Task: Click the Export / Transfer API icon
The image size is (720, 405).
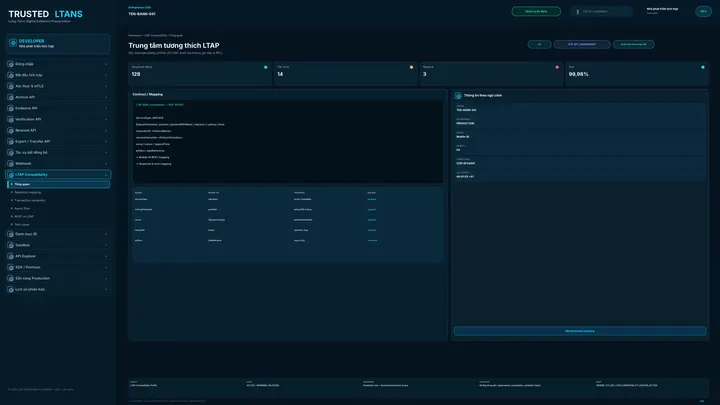Action: pyautogui.click(x=11, y=141)
